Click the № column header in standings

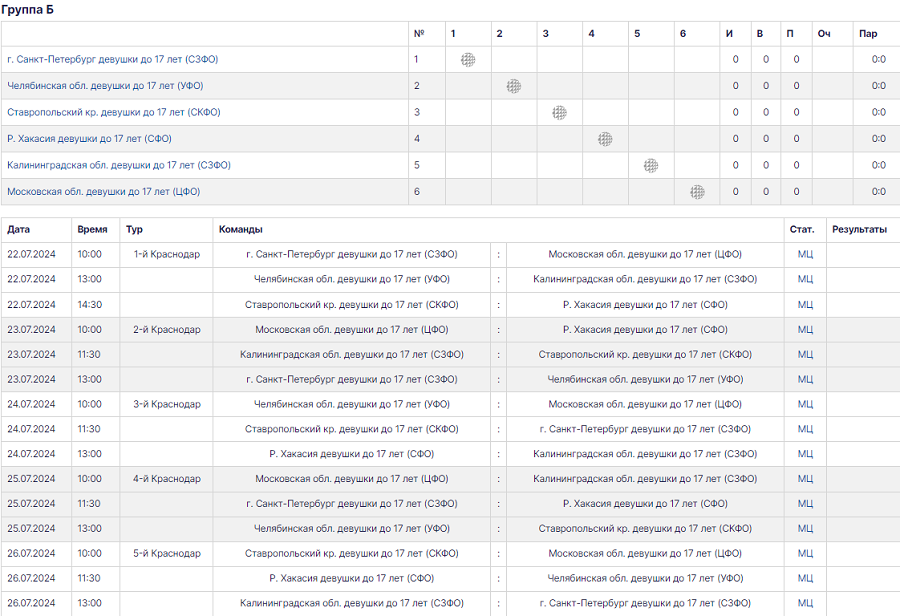point(419,33)
